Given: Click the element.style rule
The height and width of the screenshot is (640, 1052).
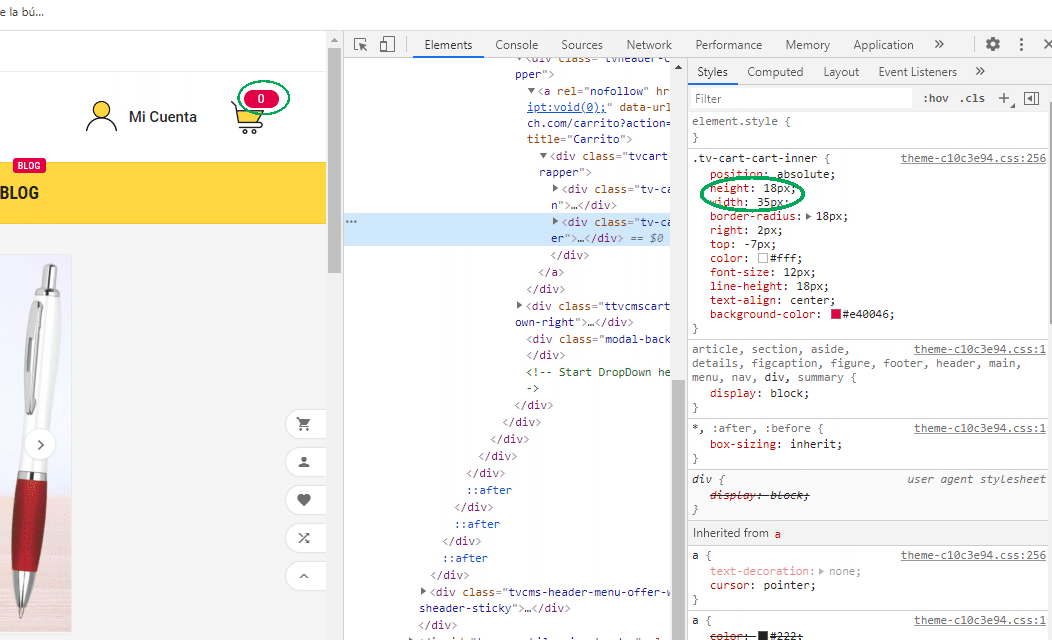Looking at the screenshot, I should coord(741,121).
